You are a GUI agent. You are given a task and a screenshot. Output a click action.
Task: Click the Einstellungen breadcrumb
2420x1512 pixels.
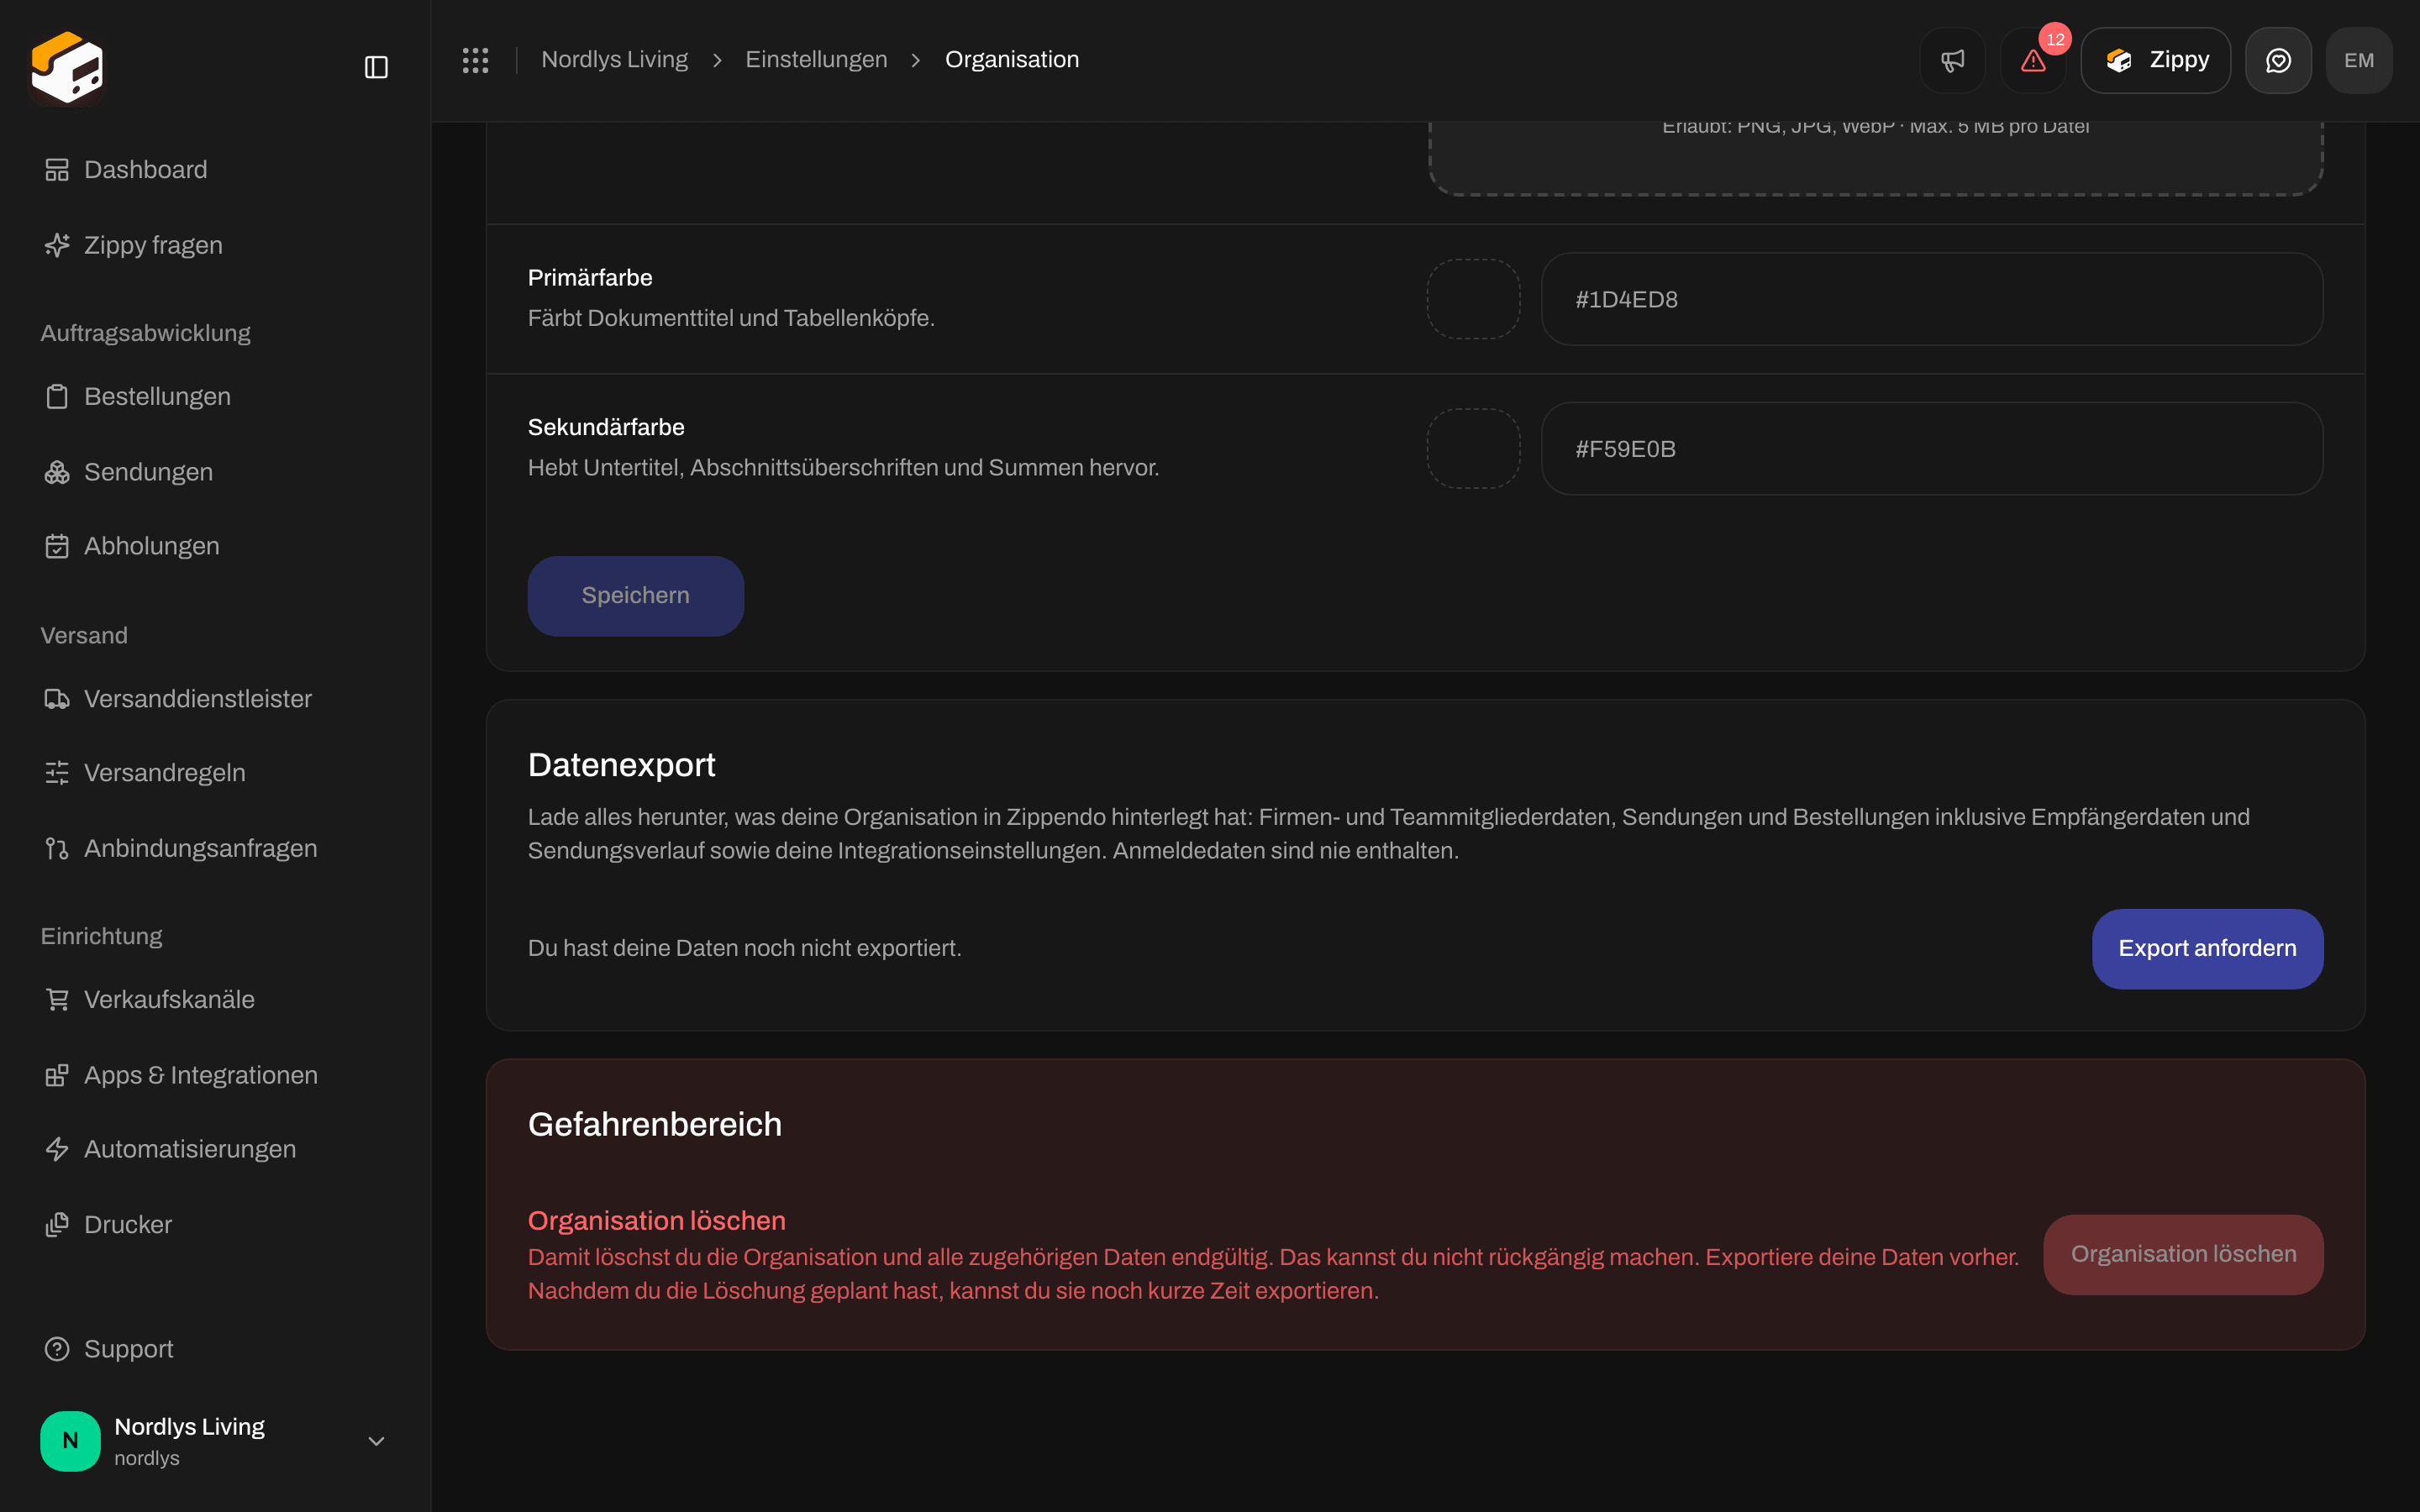(816, 60)
